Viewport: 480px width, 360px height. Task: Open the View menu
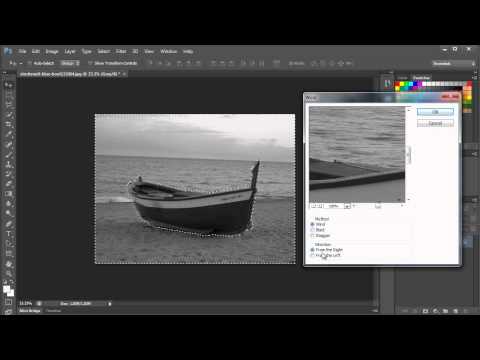tap(149, 51)
